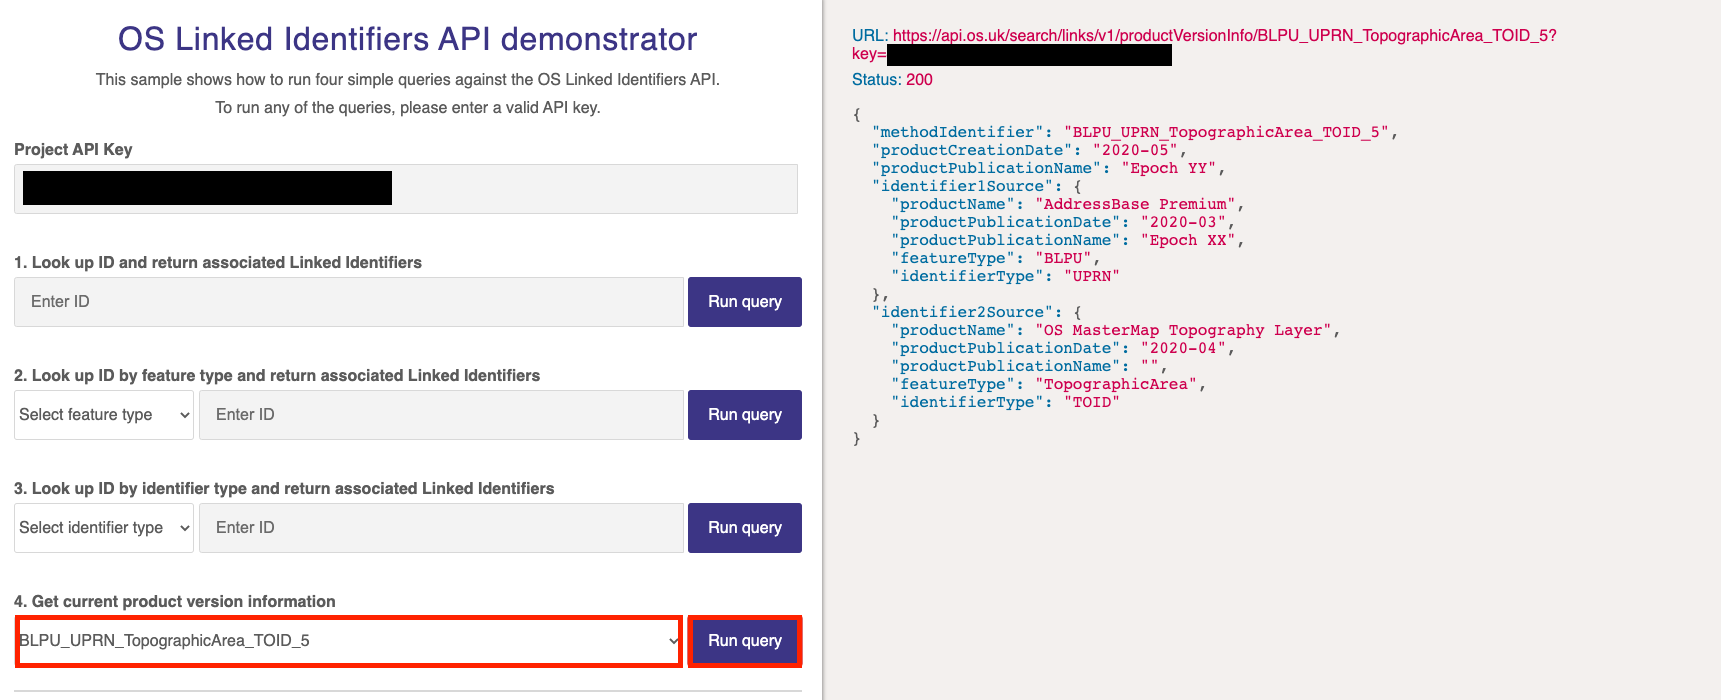This screenshot has width=1721, height=700.
Task: Click the "Epoch YY" publication name value
Action: point(1169,168)
